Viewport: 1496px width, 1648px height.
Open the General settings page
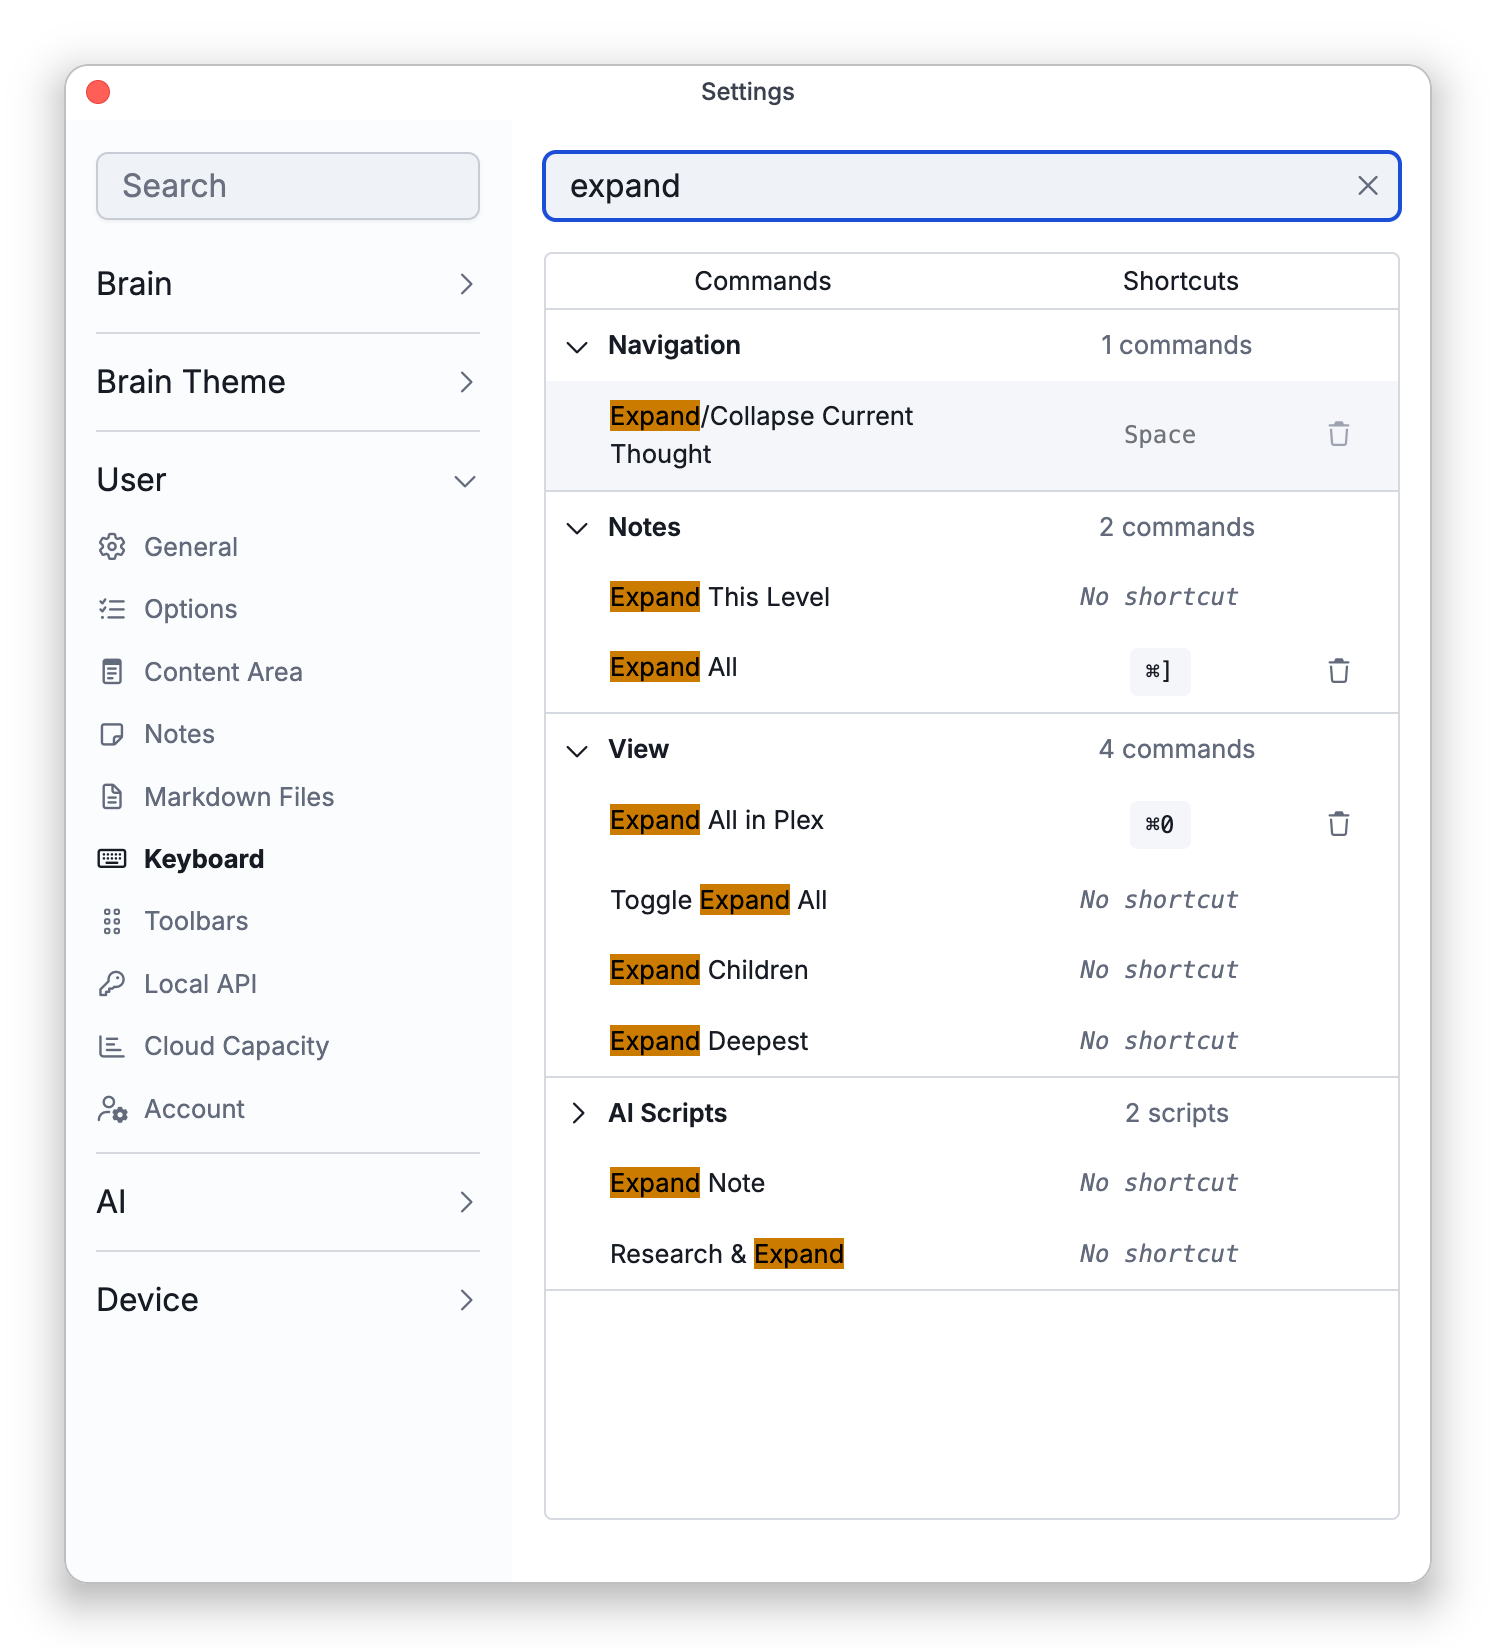(x=191, y=547)
